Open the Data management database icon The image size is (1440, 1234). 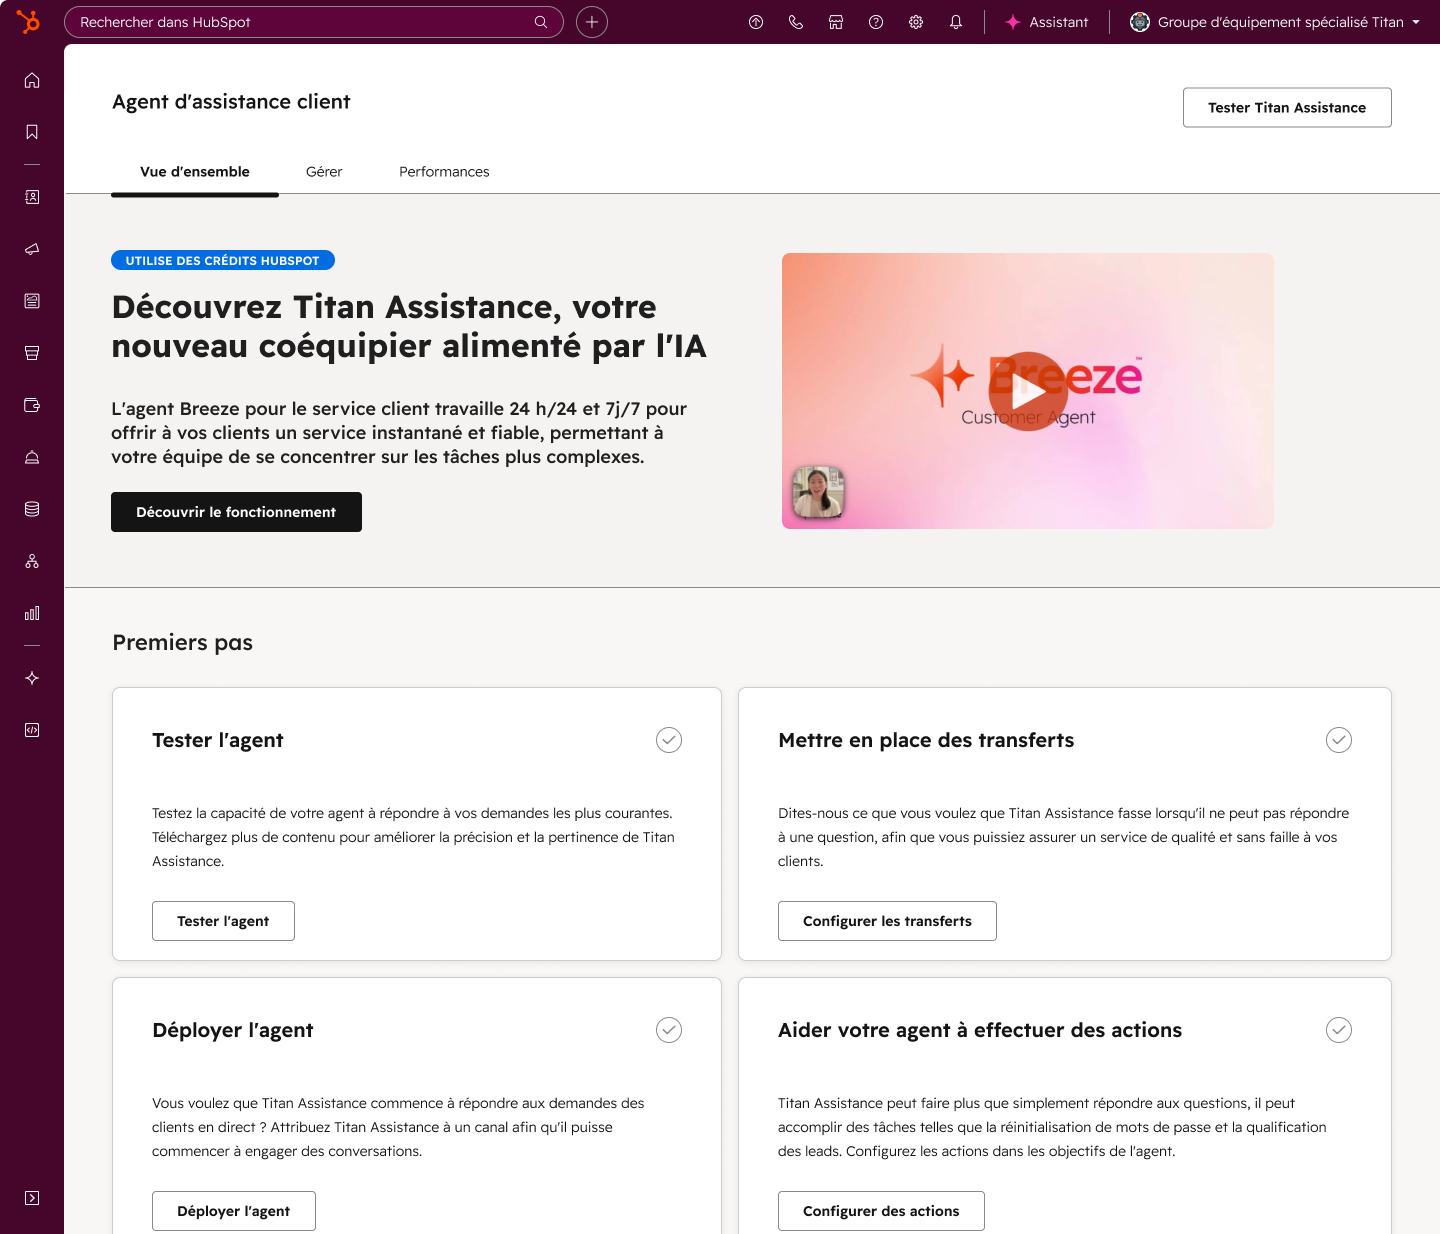32,509
